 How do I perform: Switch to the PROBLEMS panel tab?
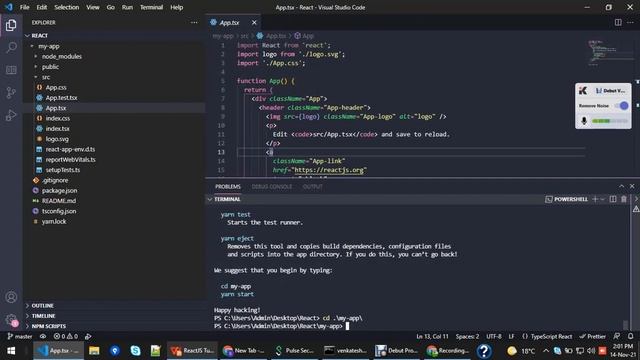pos(228,187)
